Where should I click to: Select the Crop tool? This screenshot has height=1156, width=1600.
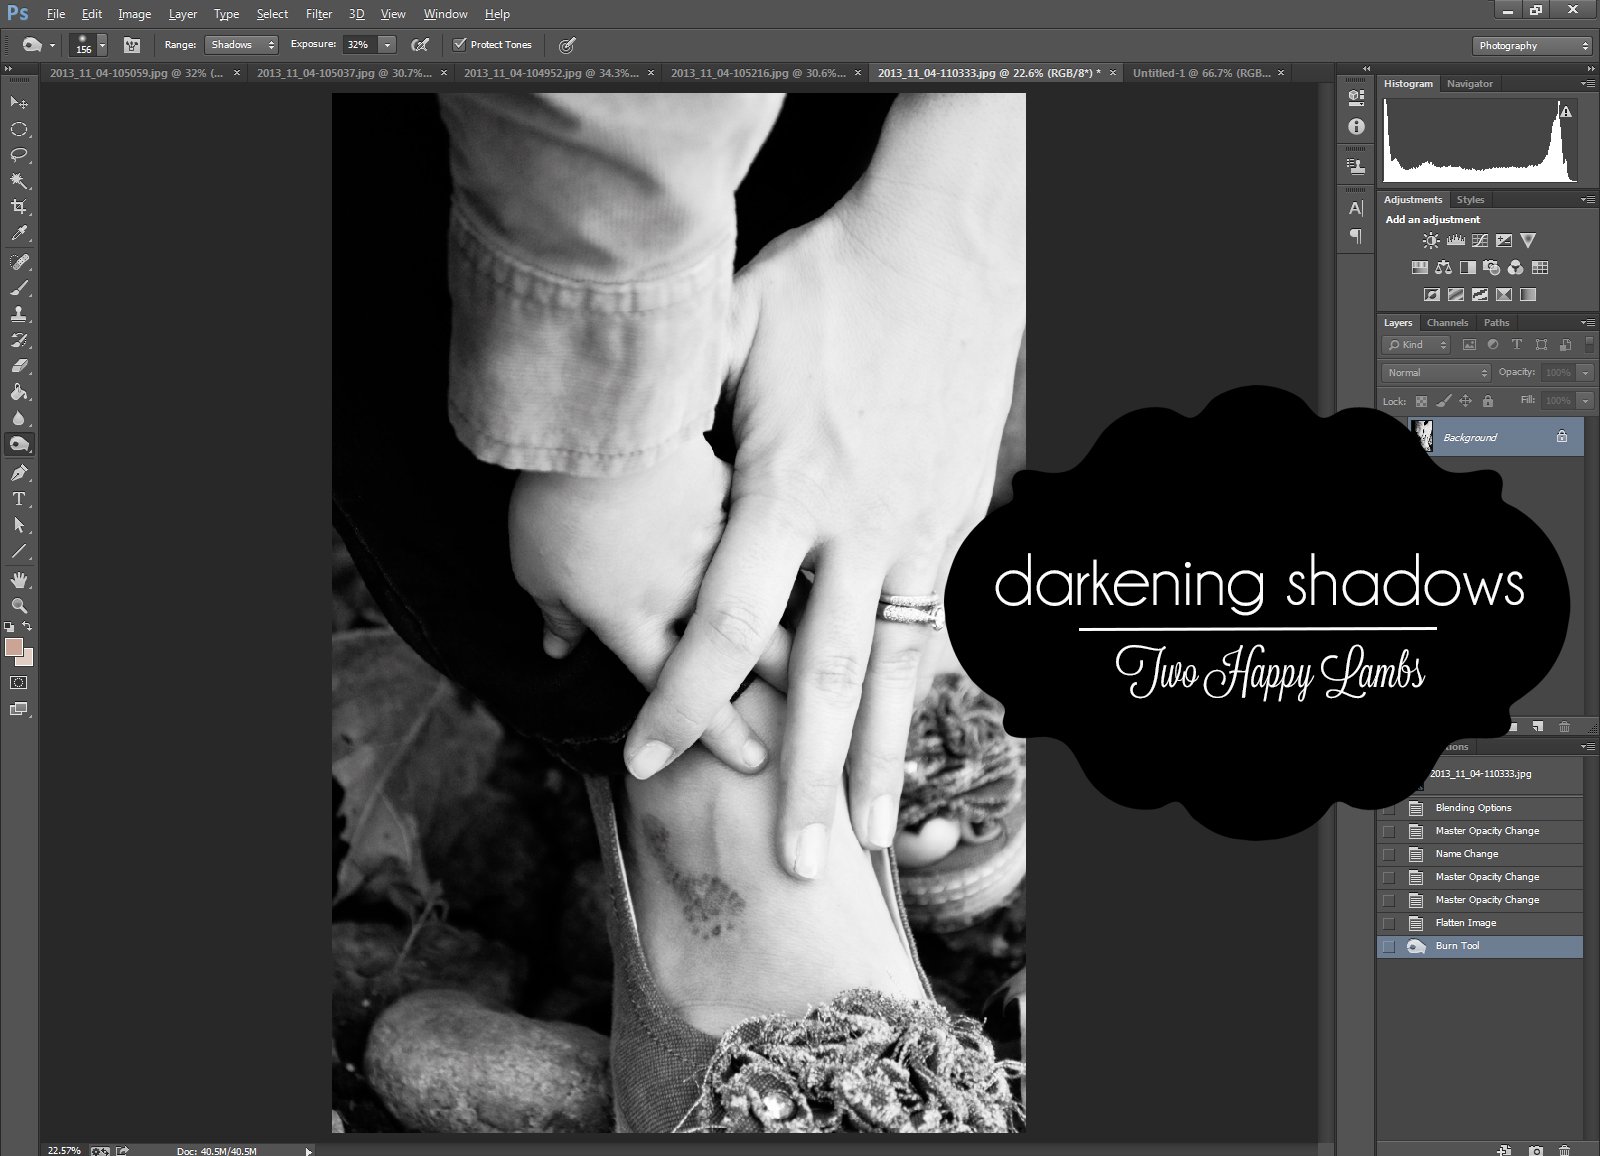18,207
